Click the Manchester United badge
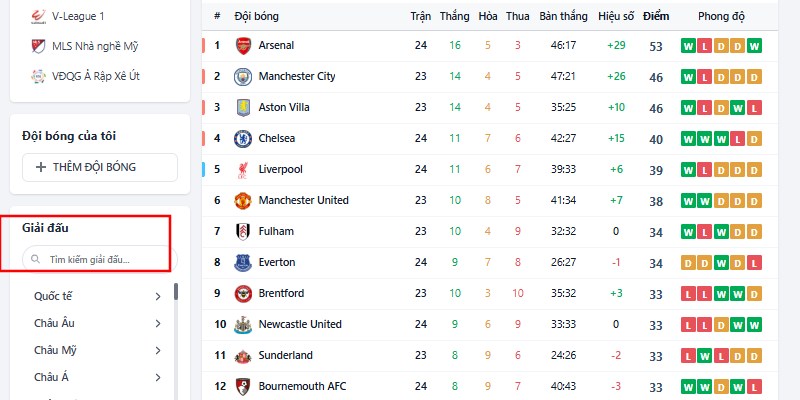This screenshot has width=800, height=400. pyautogui.click(x=243, y=201)
